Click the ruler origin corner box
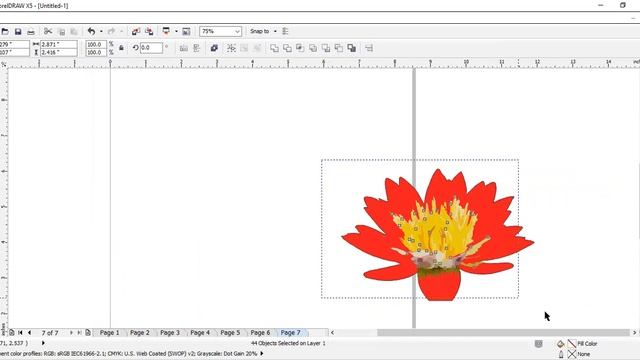The image size is (640, 360). [3, 63]
